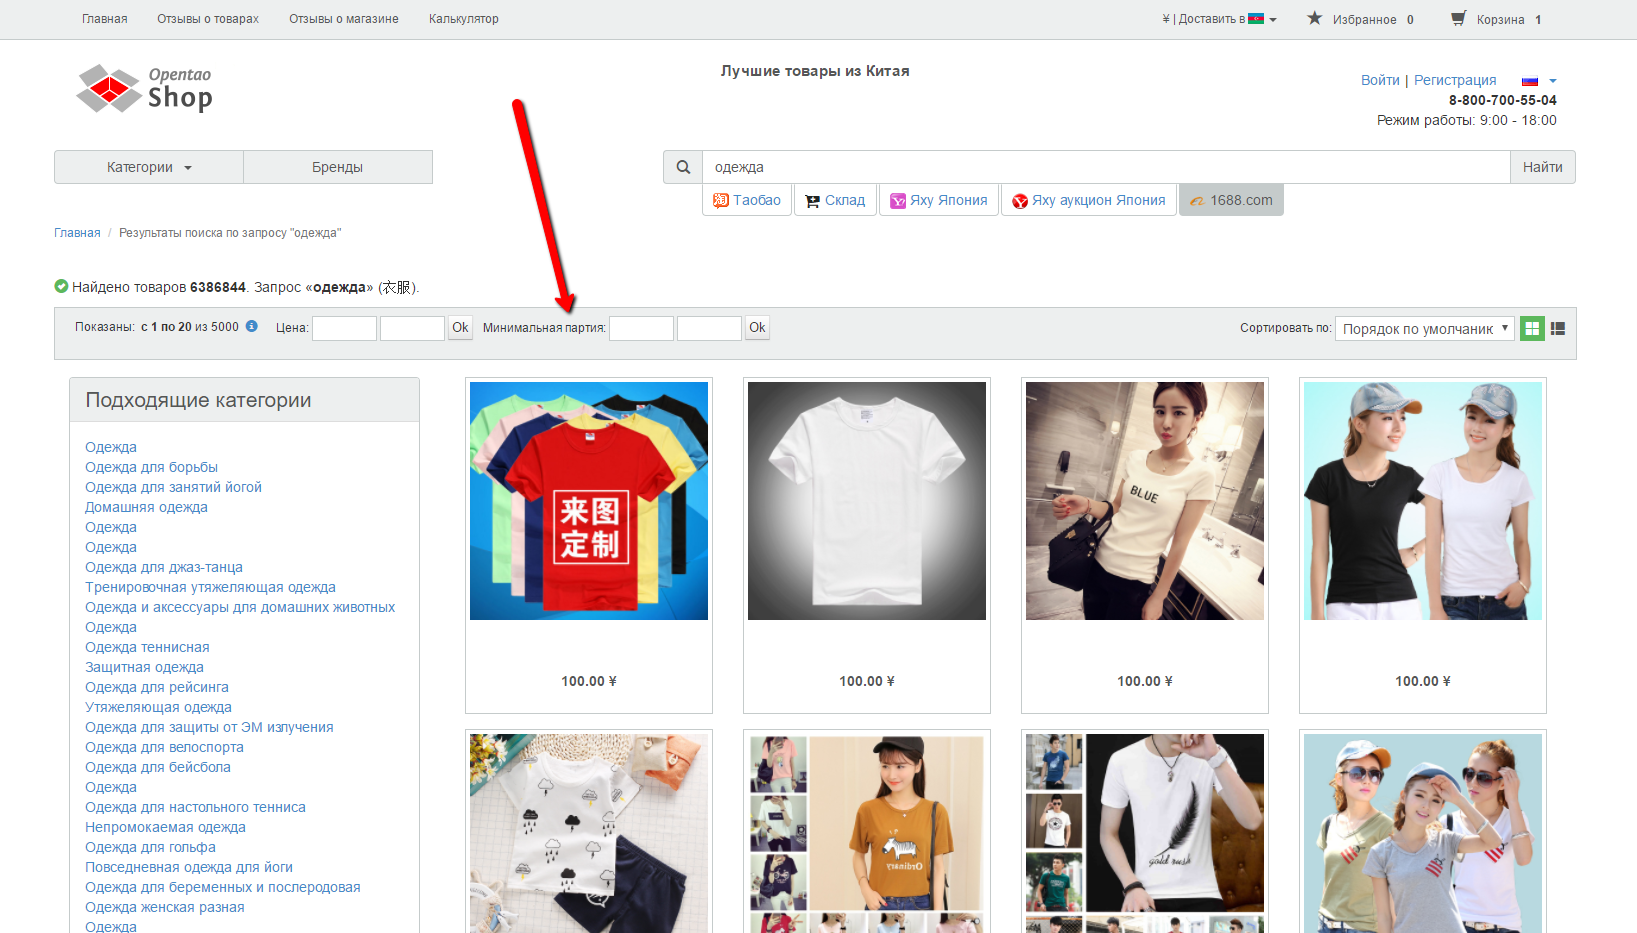Viewport: 1637px width, 933px height.
Task: Open Отзывы о магазине menu item
Action: click(x=344, y=19)
